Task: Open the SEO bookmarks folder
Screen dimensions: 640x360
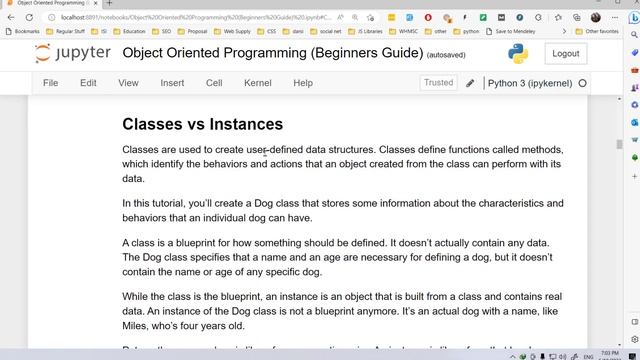Action: [x=161, y=31]
